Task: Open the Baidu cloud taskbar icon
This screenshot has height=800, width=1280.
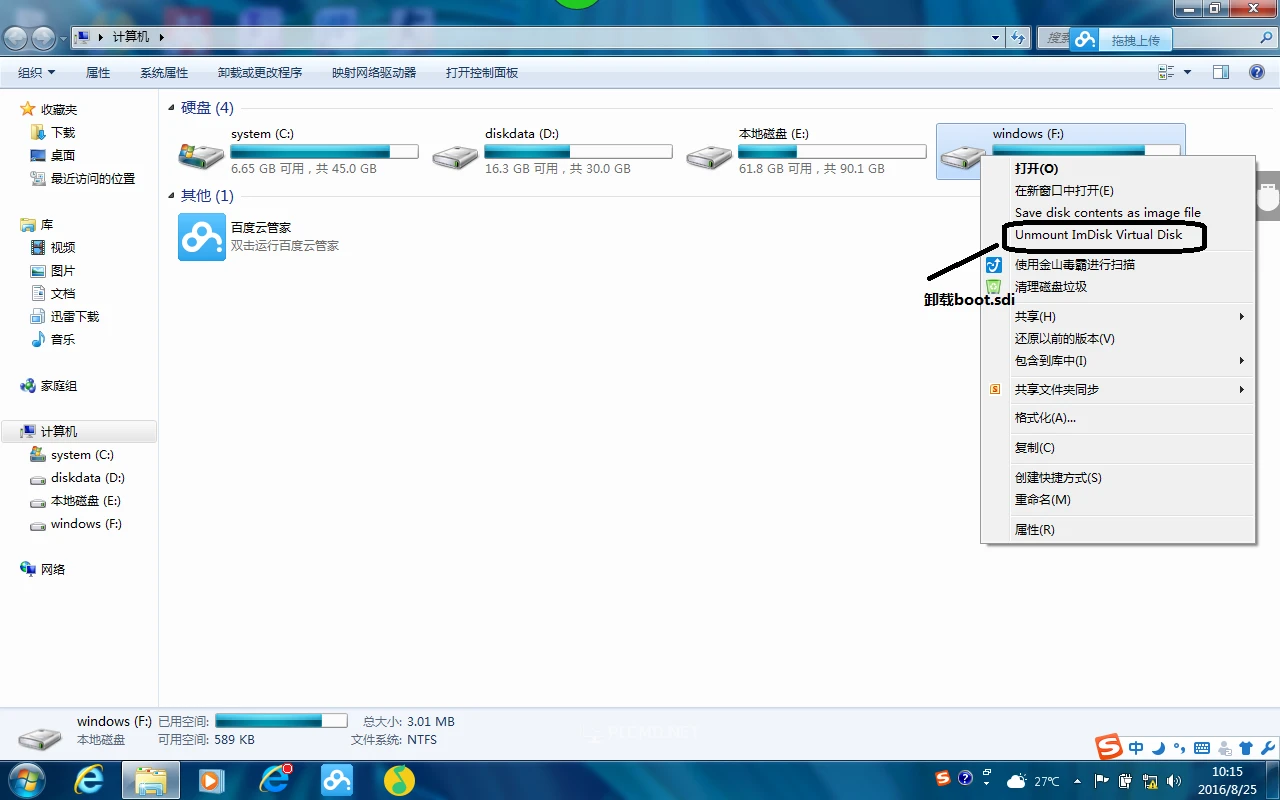Action: coord(337,780)
